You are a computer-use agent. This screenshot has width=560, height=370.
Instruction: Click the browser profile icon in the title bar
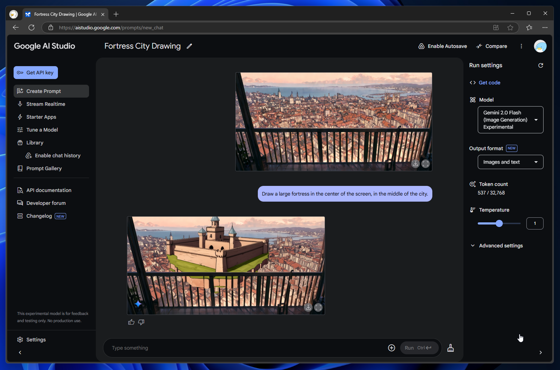tap(14, 14)
